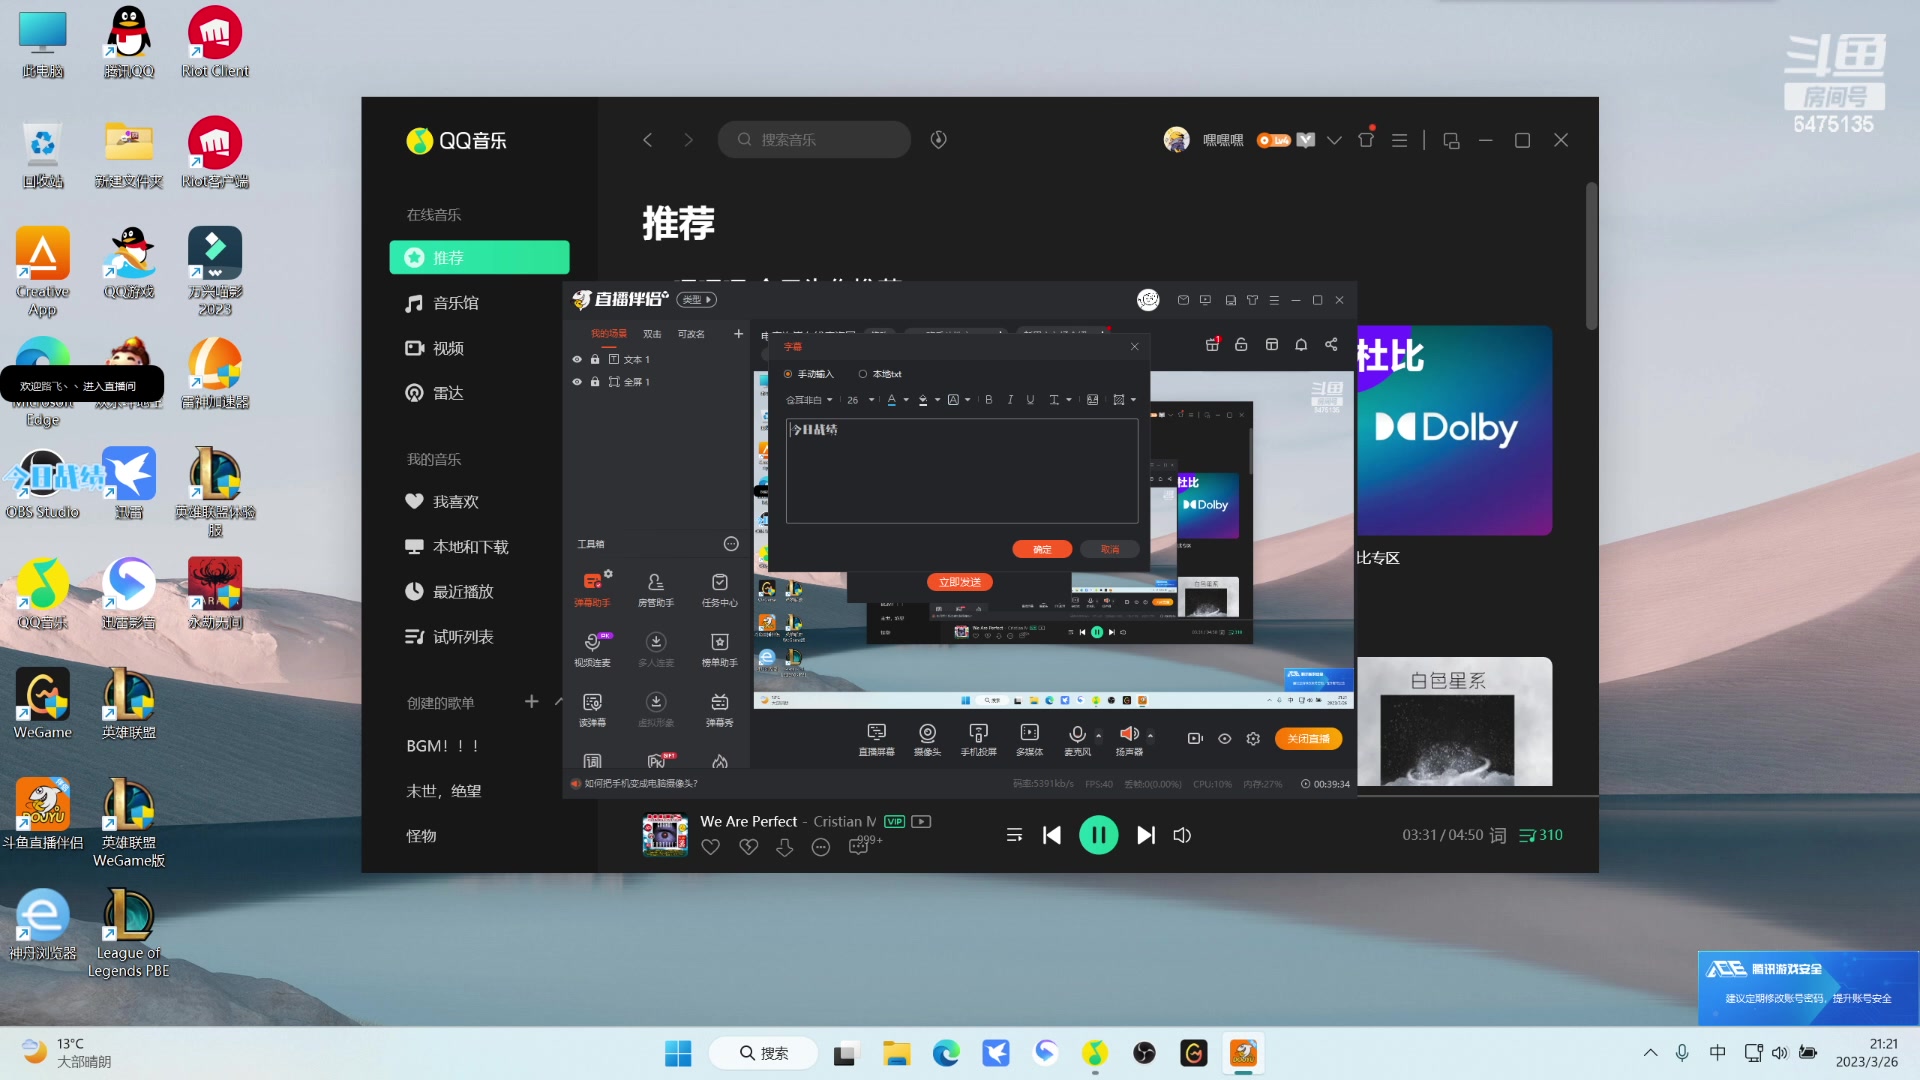The width and height of the screenshot is (1920, 1080).
Task: Open the gift box icon with badge
Action: click(1212, 344)
